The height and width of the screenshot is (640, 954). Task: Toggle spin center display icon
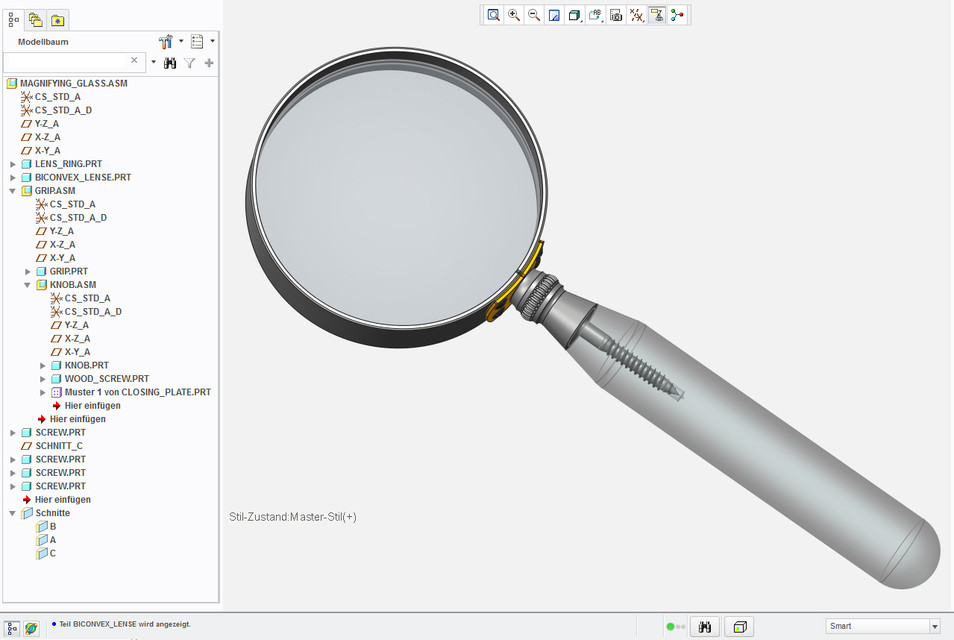[x=678, y=15]
